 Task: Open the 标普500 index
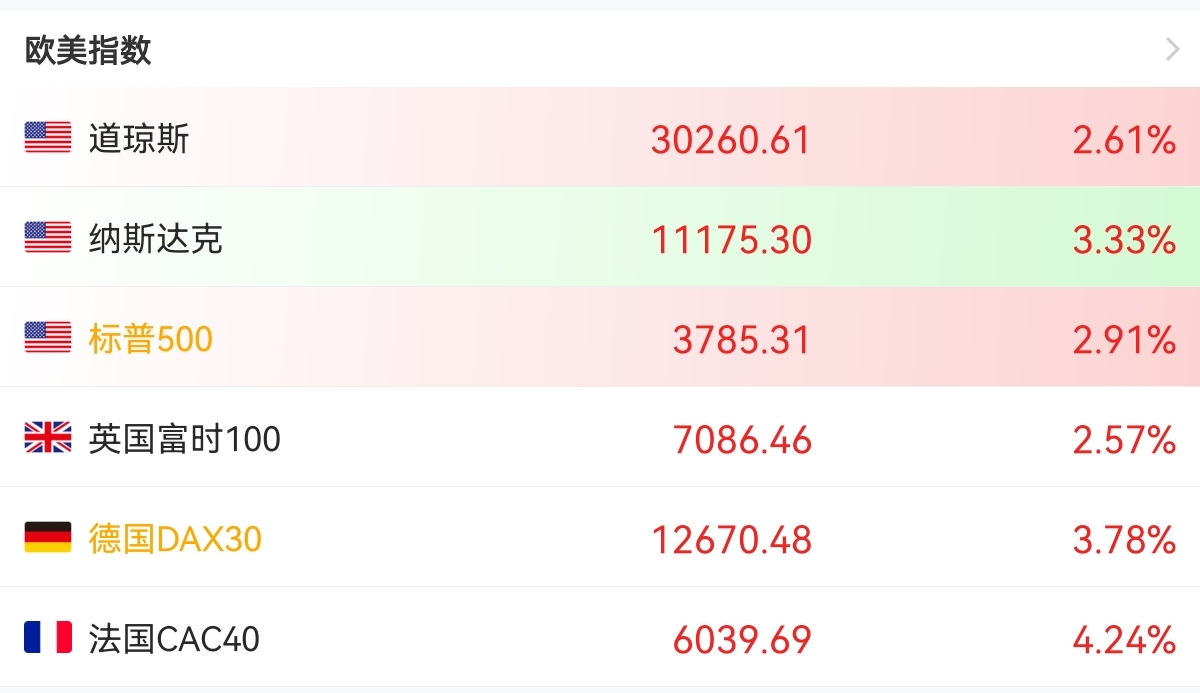click(x=150, y=339)
